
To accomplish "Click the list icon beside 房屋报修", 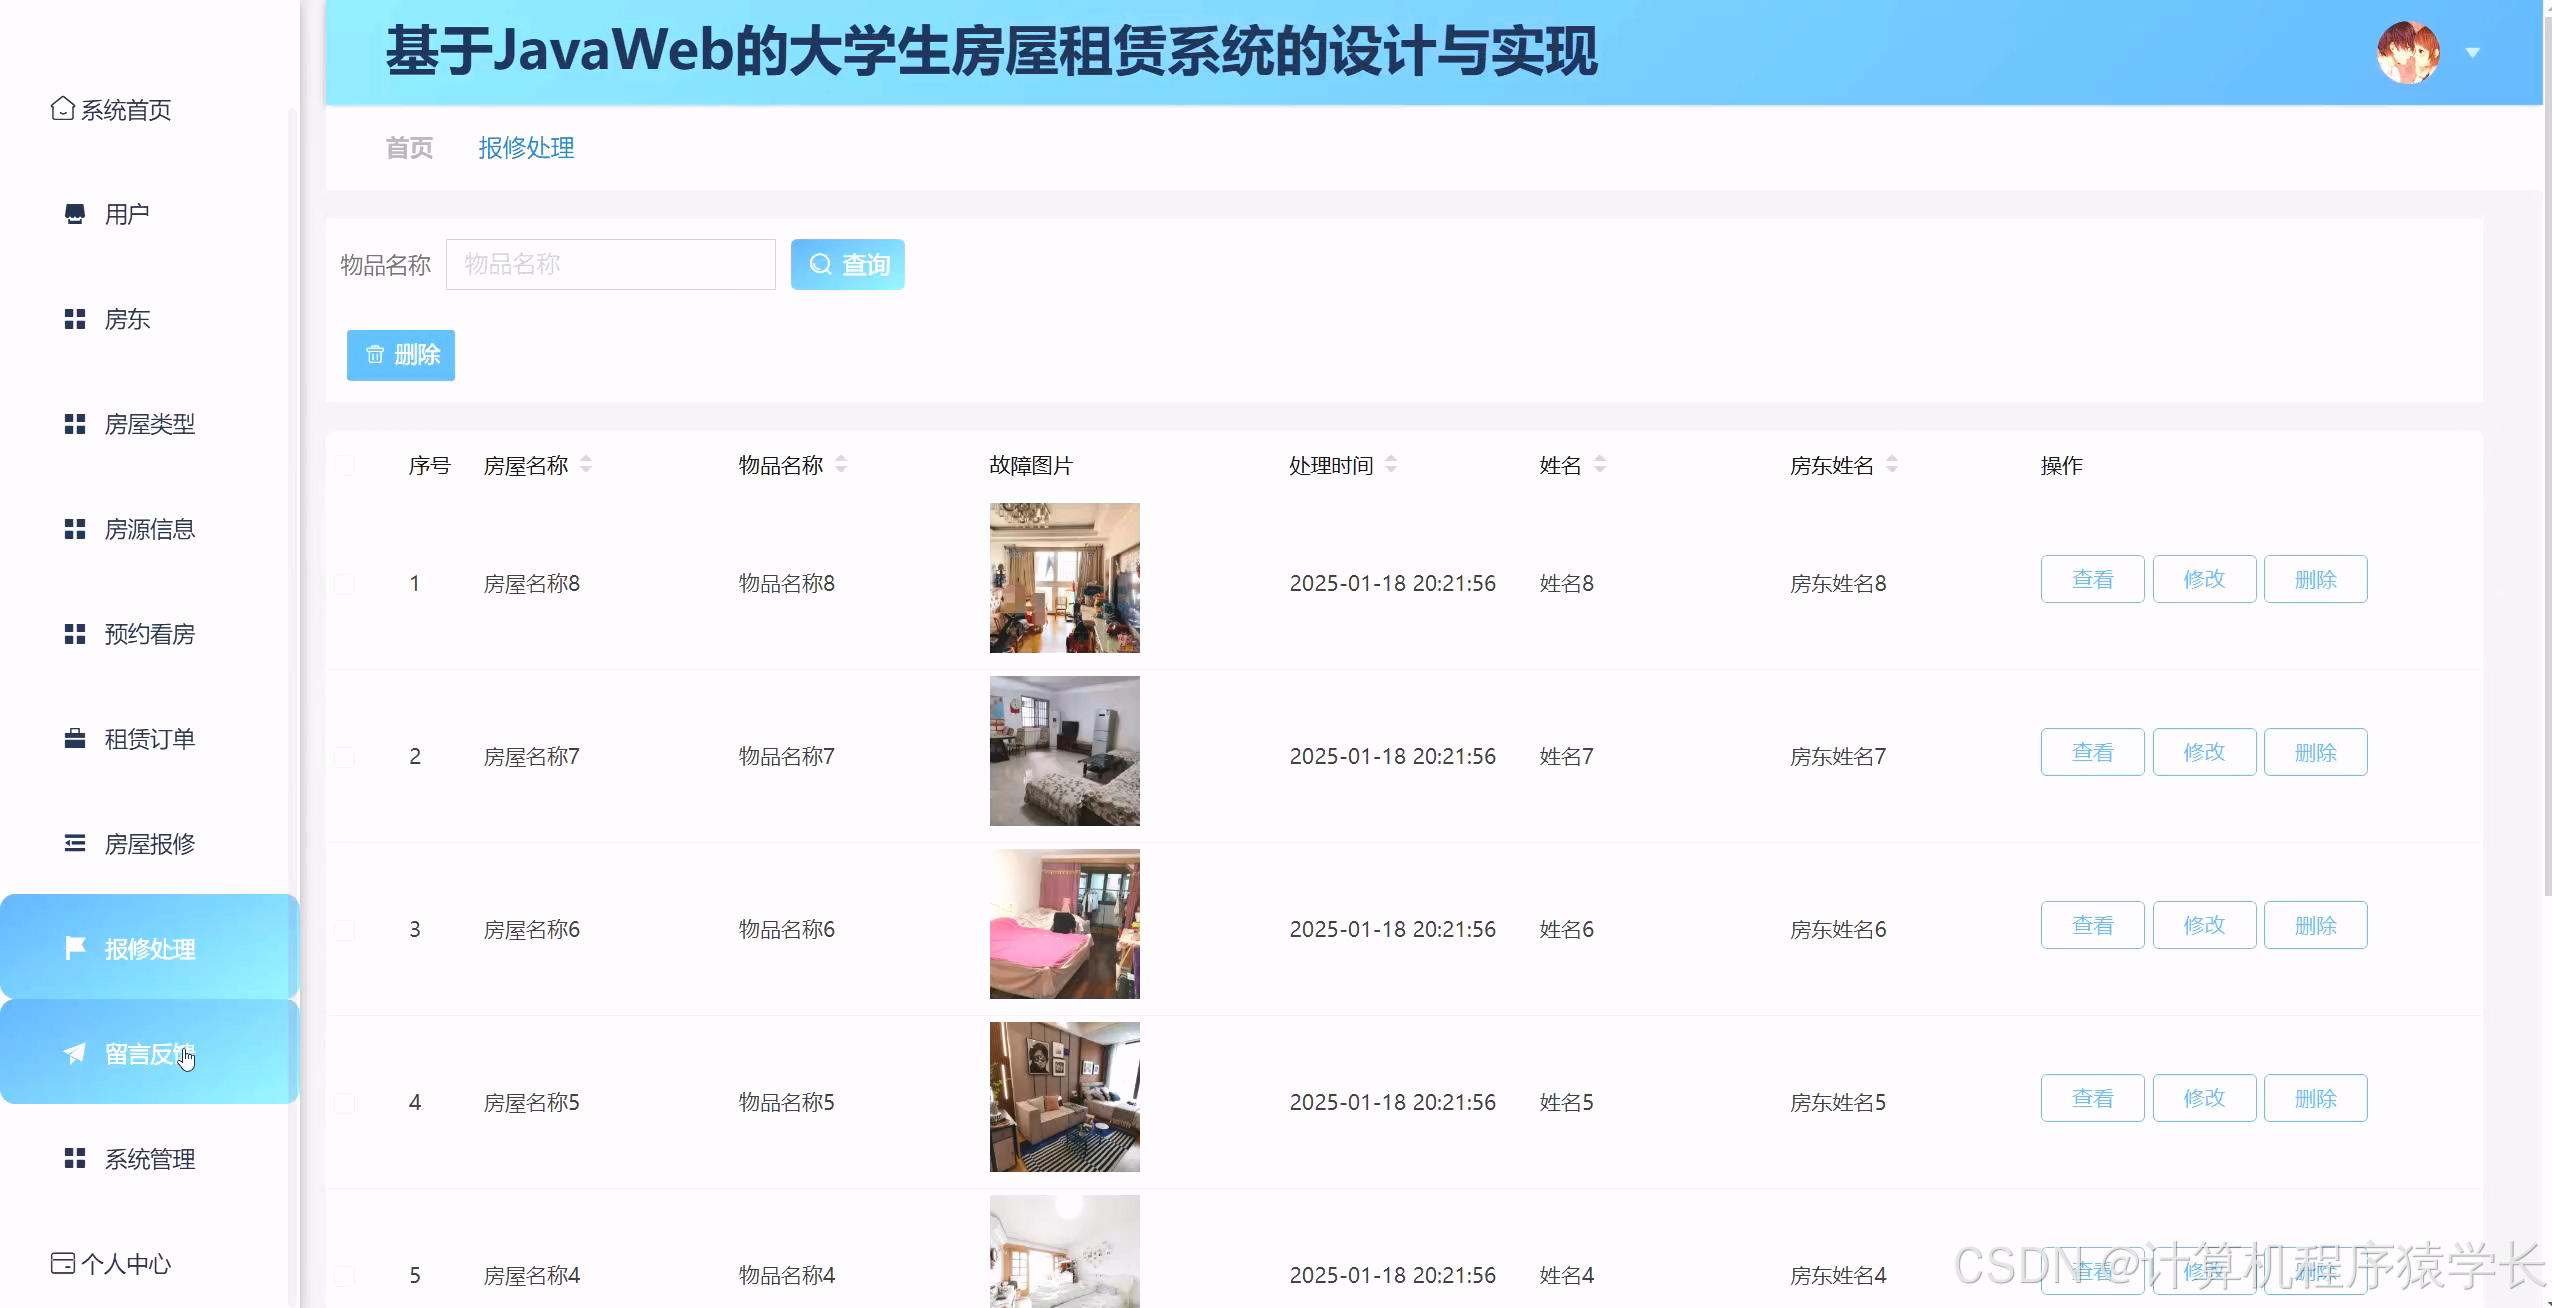I will 75,843.
